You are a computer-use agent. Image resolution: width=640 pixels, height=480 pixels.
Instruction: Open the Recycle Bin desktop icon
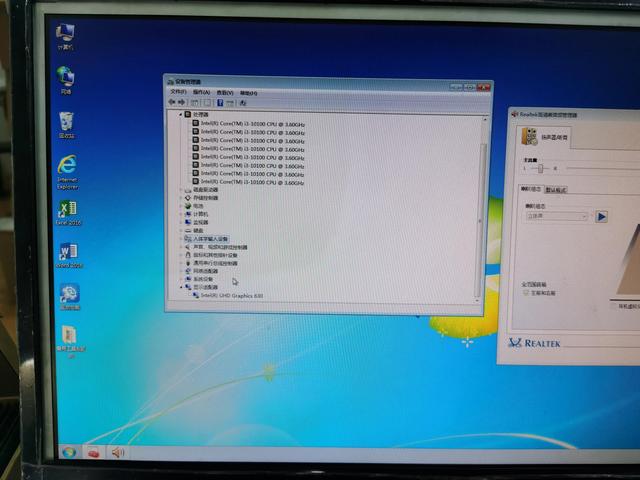67,125
